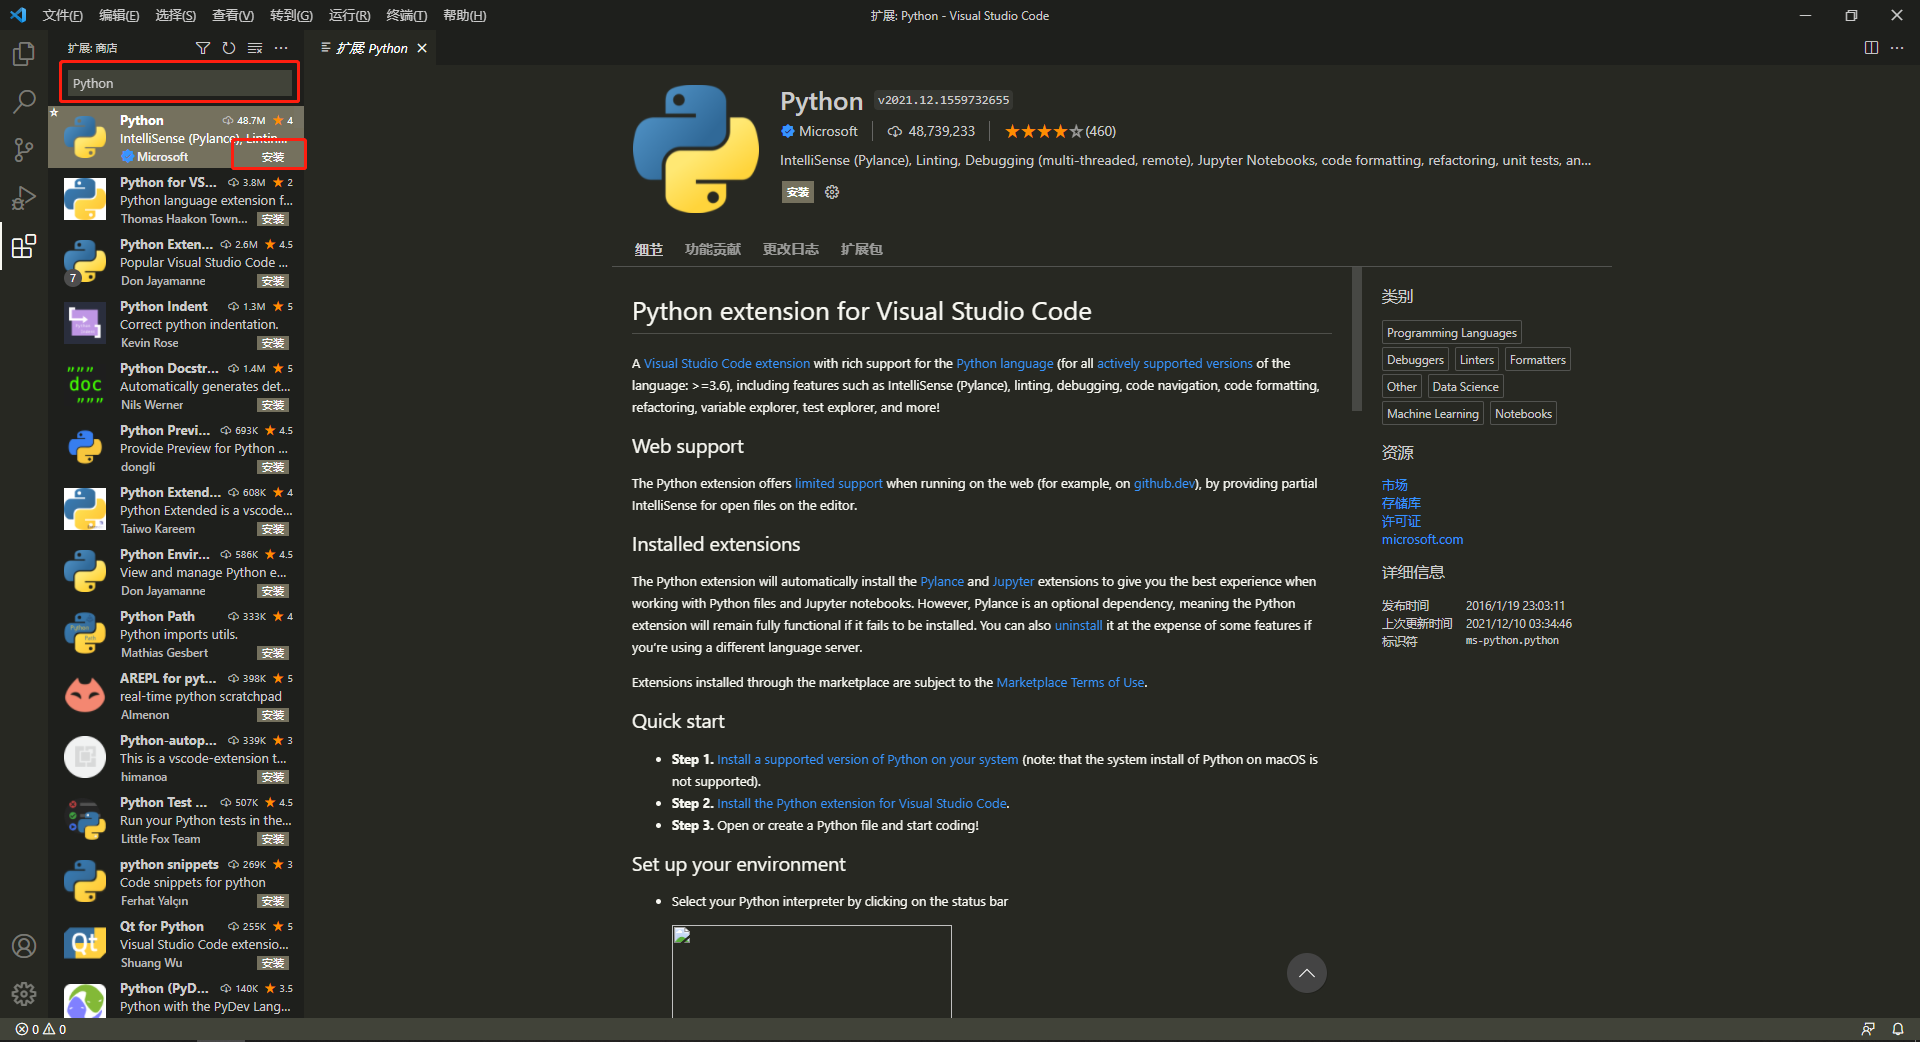Click the filter extensions funnel icon
The image size is (1920, 1042).
tap(203, 48)
